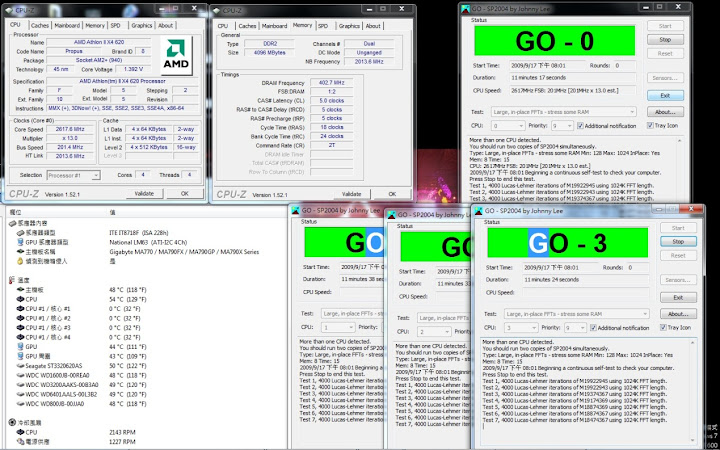
Task: Click Stop in the GO-3 window
Action: pyautogui.click(x=678, y=242)
